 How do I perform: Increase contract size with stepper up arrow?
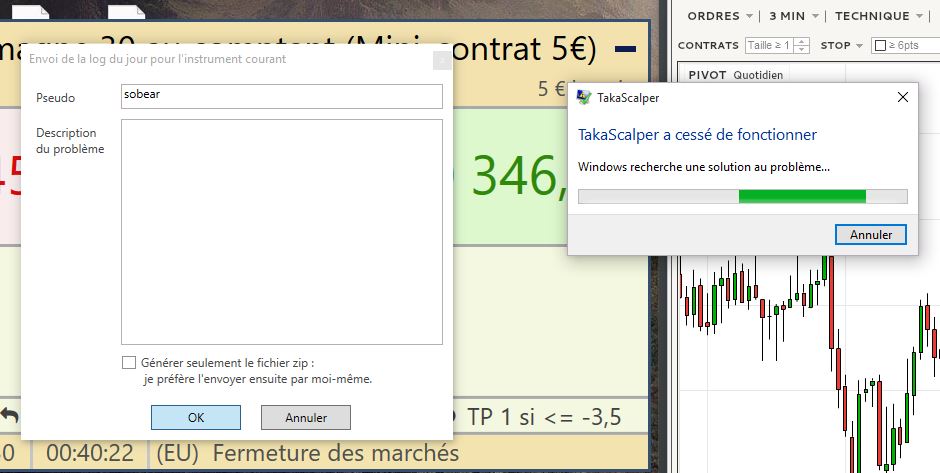tap(804, 41)
